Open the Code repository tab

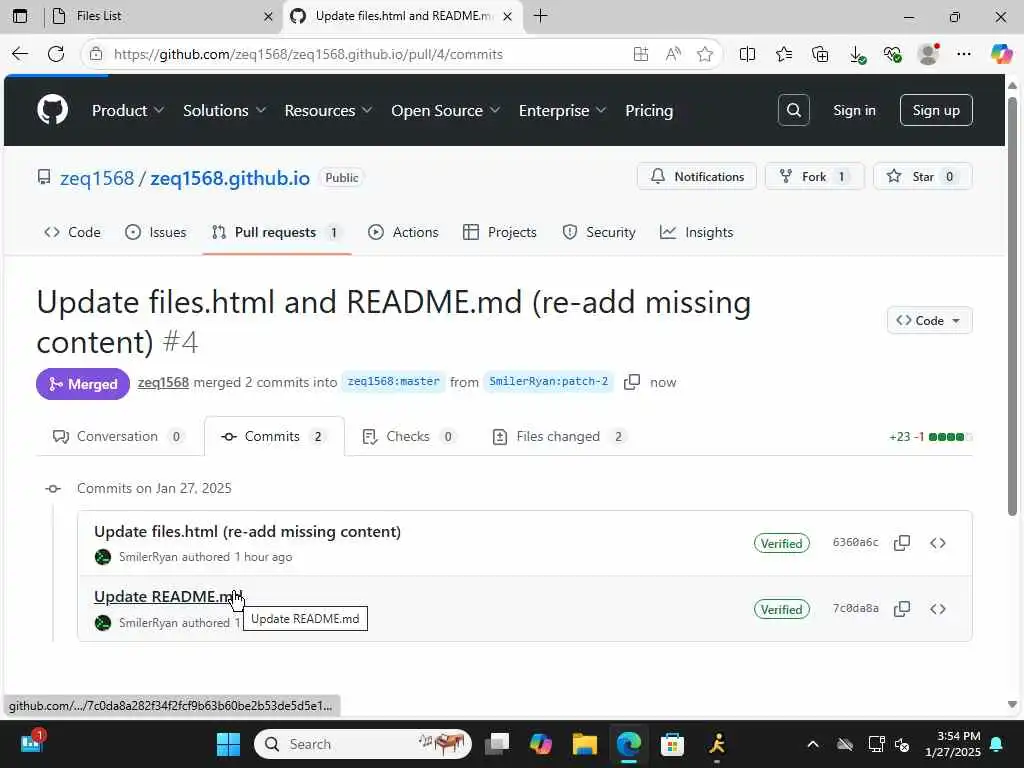tap(72, 232)
